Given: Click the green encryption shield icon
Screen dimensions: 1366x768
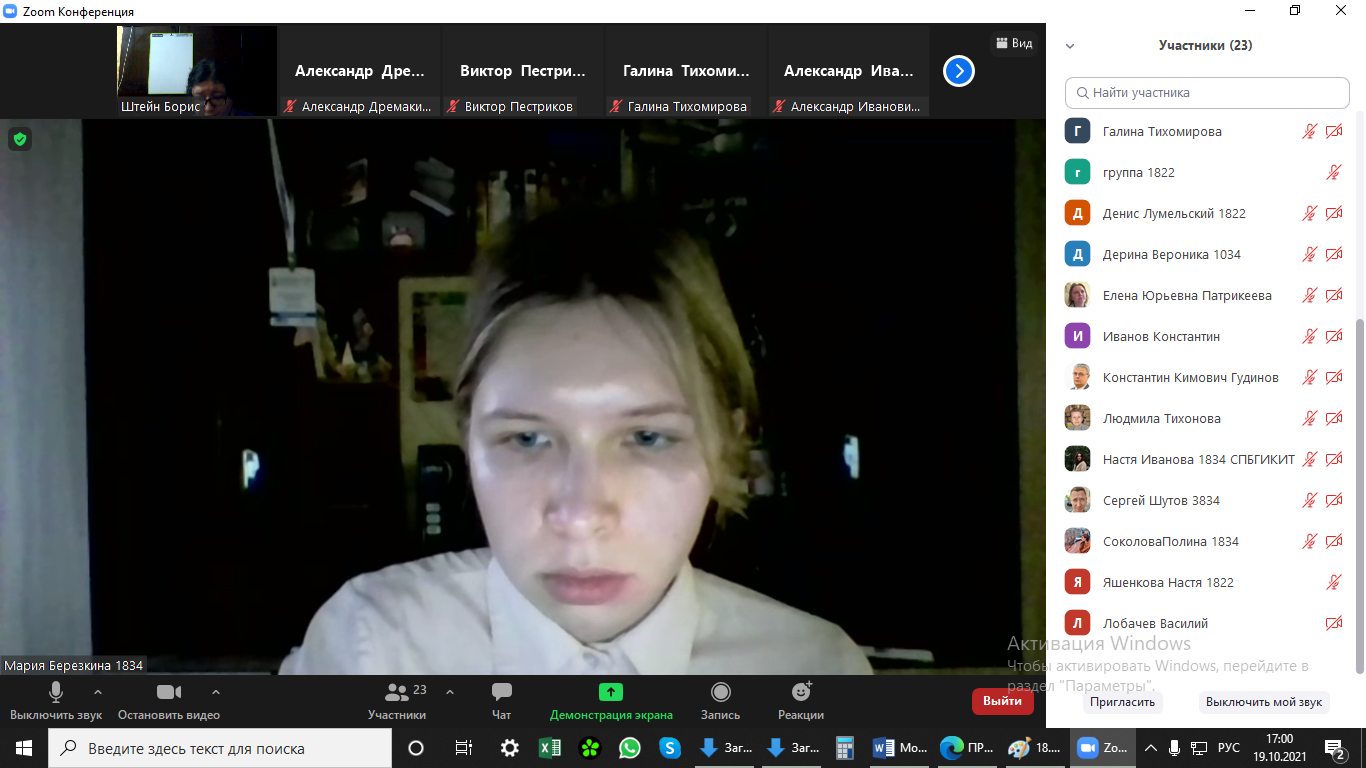Looking at the screenshot, I should click(19, 139).
